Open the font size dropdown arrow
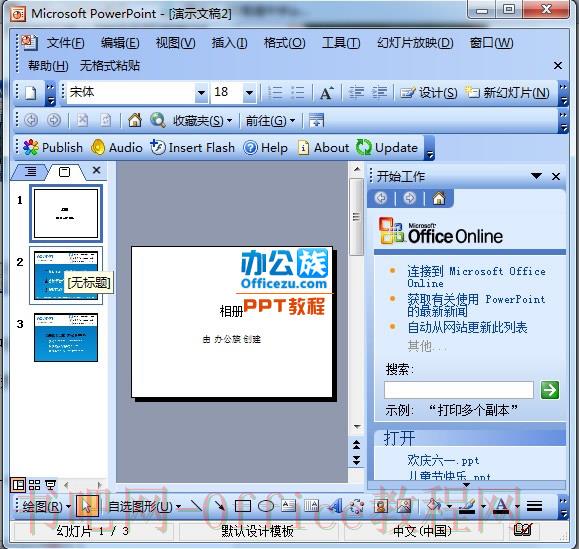This screenshot has height=549, width=579. point(250,92)
